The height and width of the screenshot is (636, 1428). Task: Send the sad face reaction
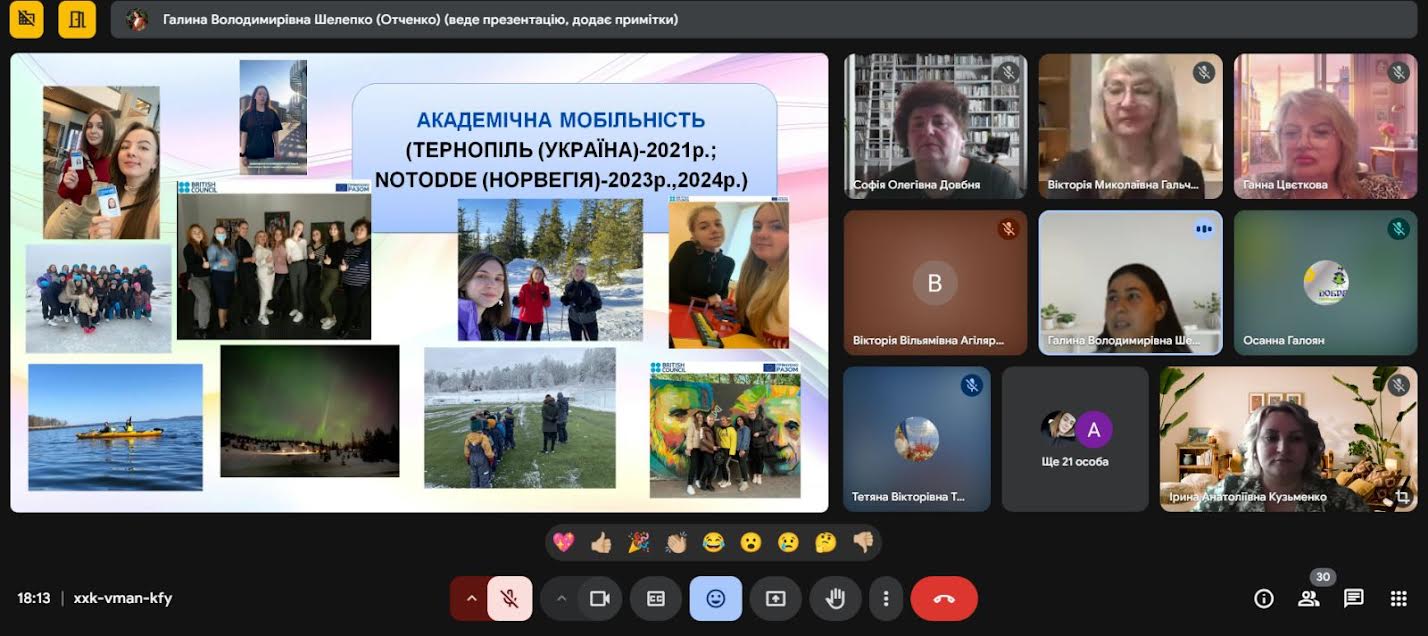[x=788, y=543]
